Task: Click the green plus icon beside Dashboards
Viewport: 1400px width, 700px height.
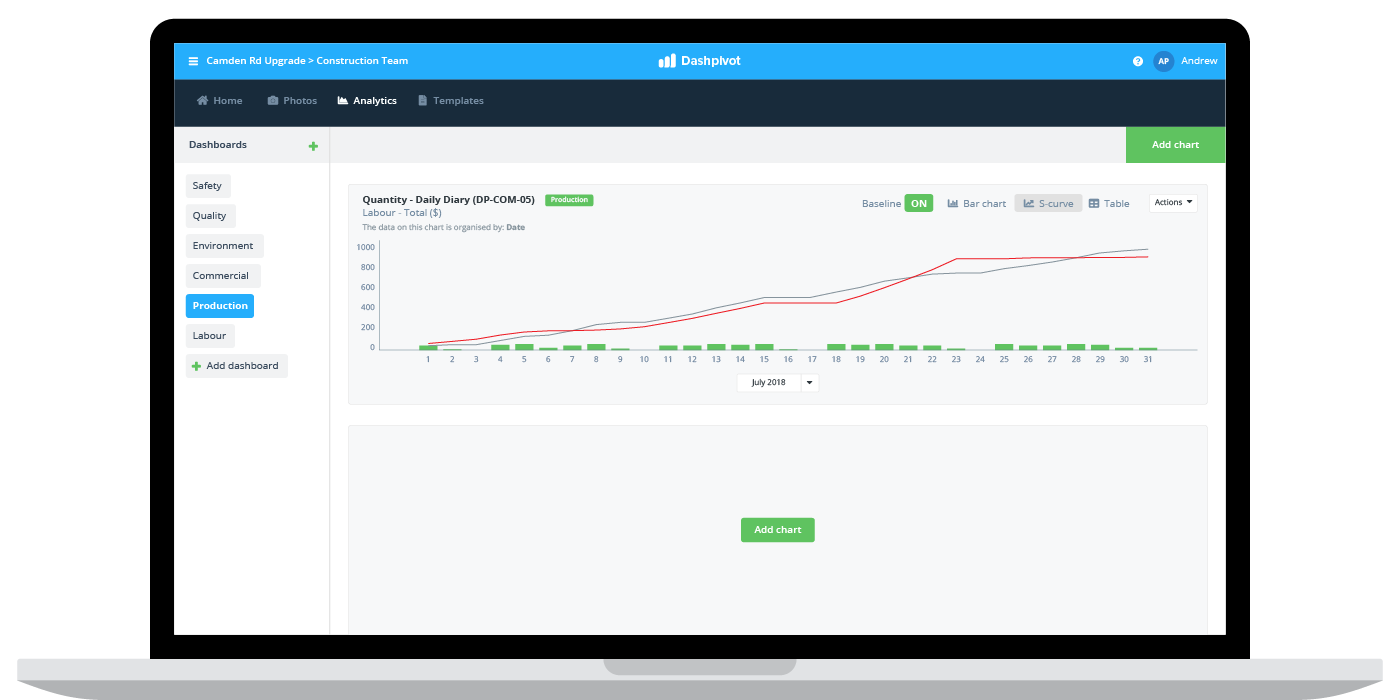Action: [x=313, y=146]
